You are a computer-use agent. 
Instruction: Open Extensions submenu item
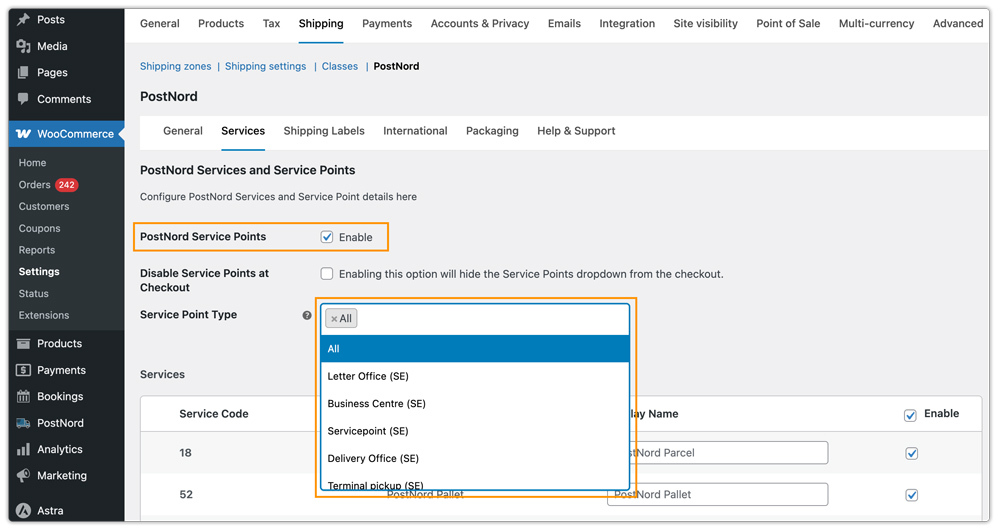(44, 315)
